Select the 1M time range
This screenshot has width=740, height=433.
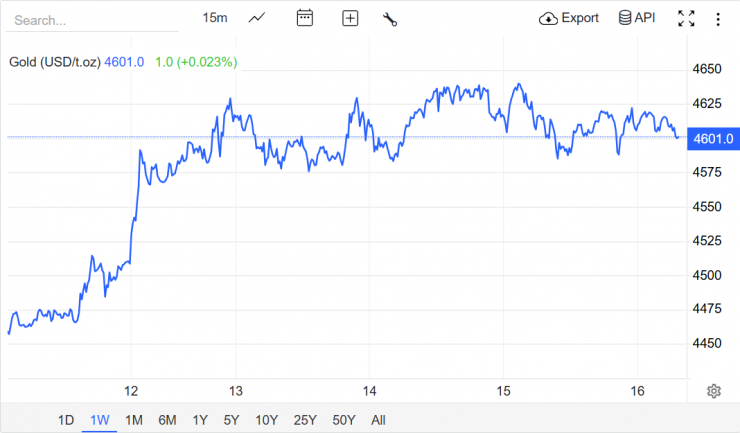pyautogui.click(x=134, y=420)
